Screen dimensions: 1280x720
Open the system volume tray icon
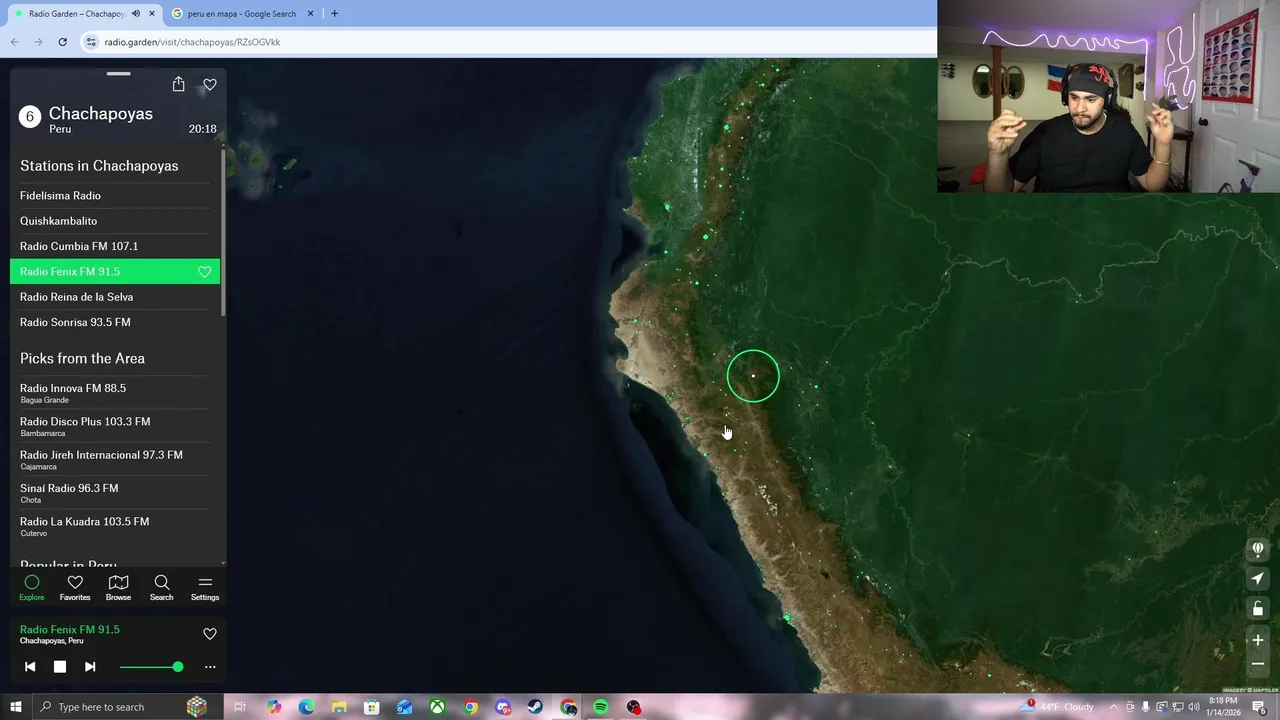tap(1194, 707)
